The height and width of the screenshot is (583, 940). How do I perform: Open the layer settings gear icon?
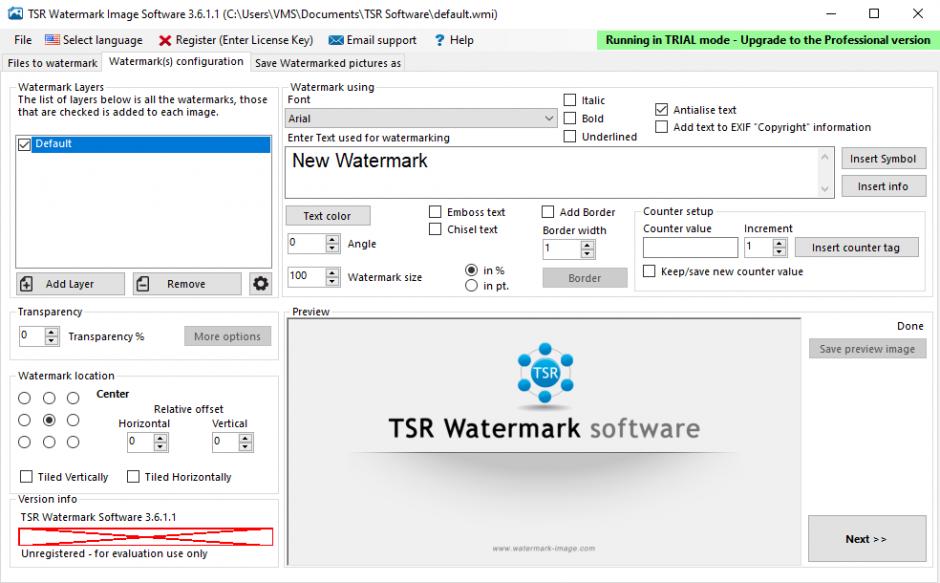coord(261,284)
